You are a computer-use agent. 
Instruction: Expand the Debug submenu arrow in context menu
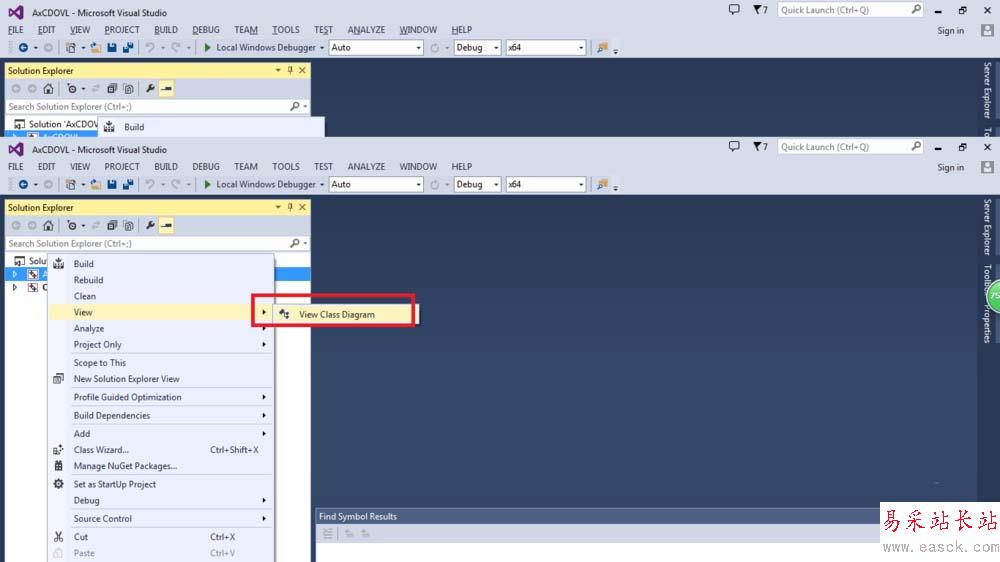point(264,501)
